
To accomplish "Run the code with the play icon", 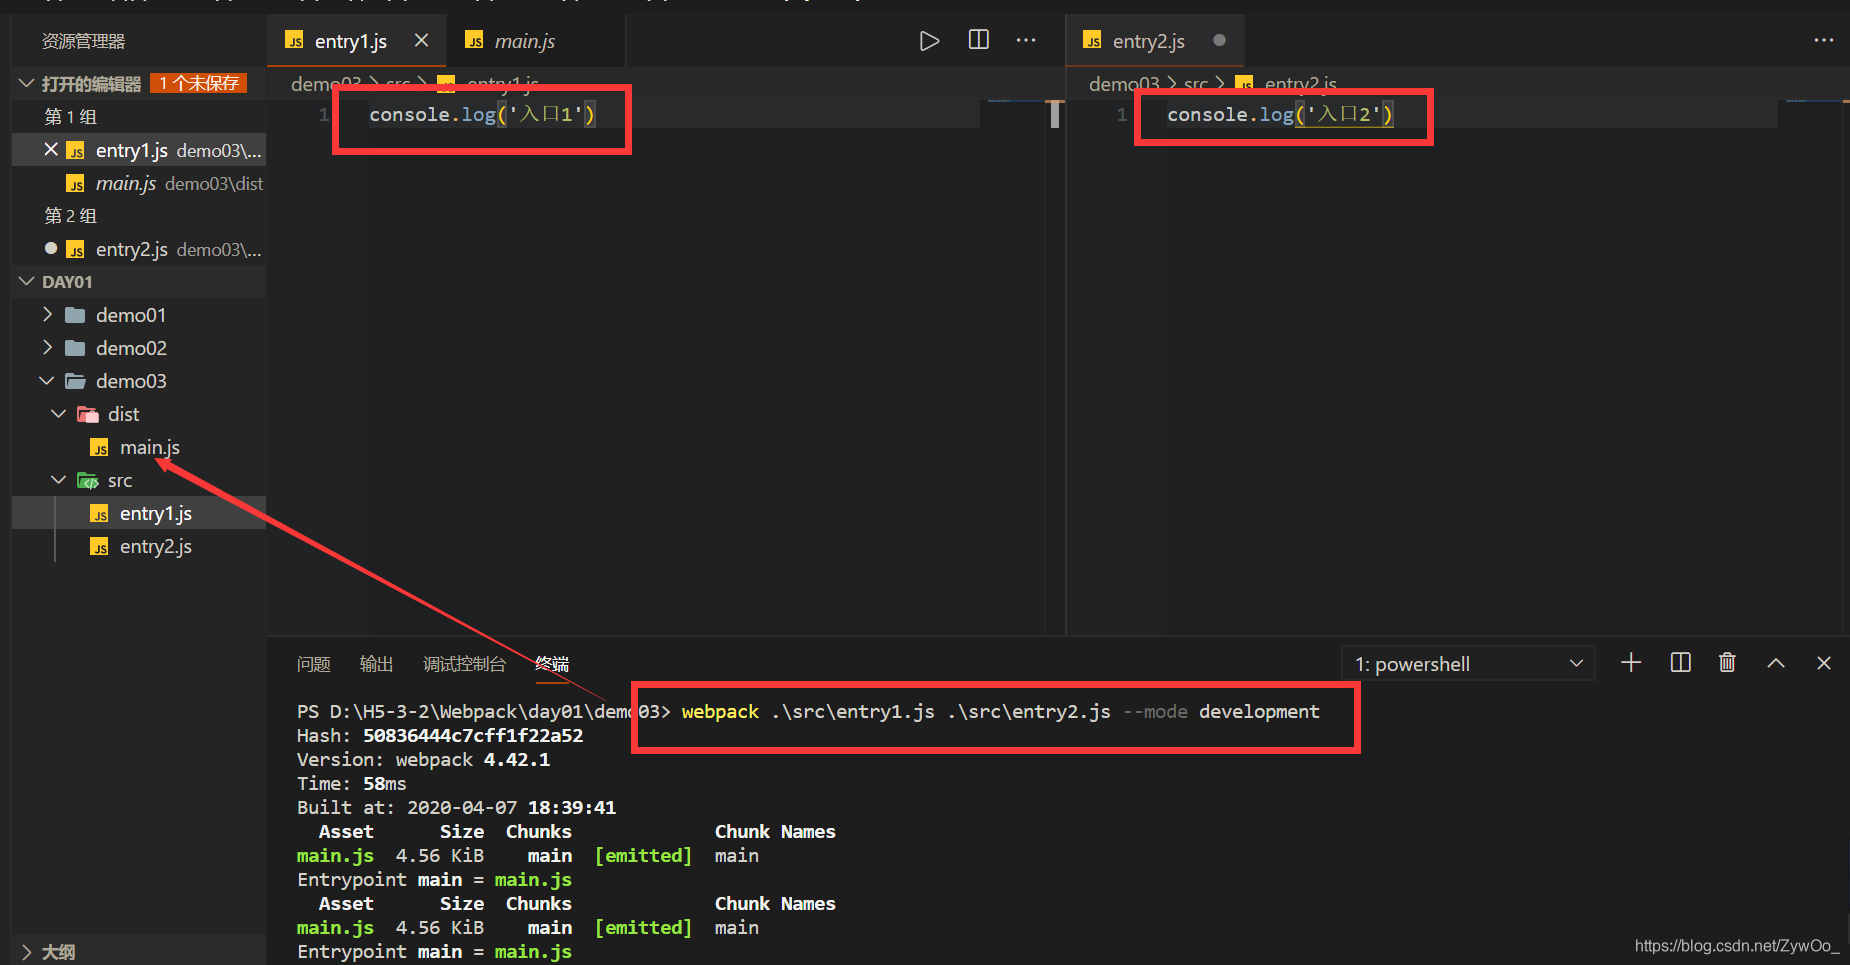I will pos(929,41).
